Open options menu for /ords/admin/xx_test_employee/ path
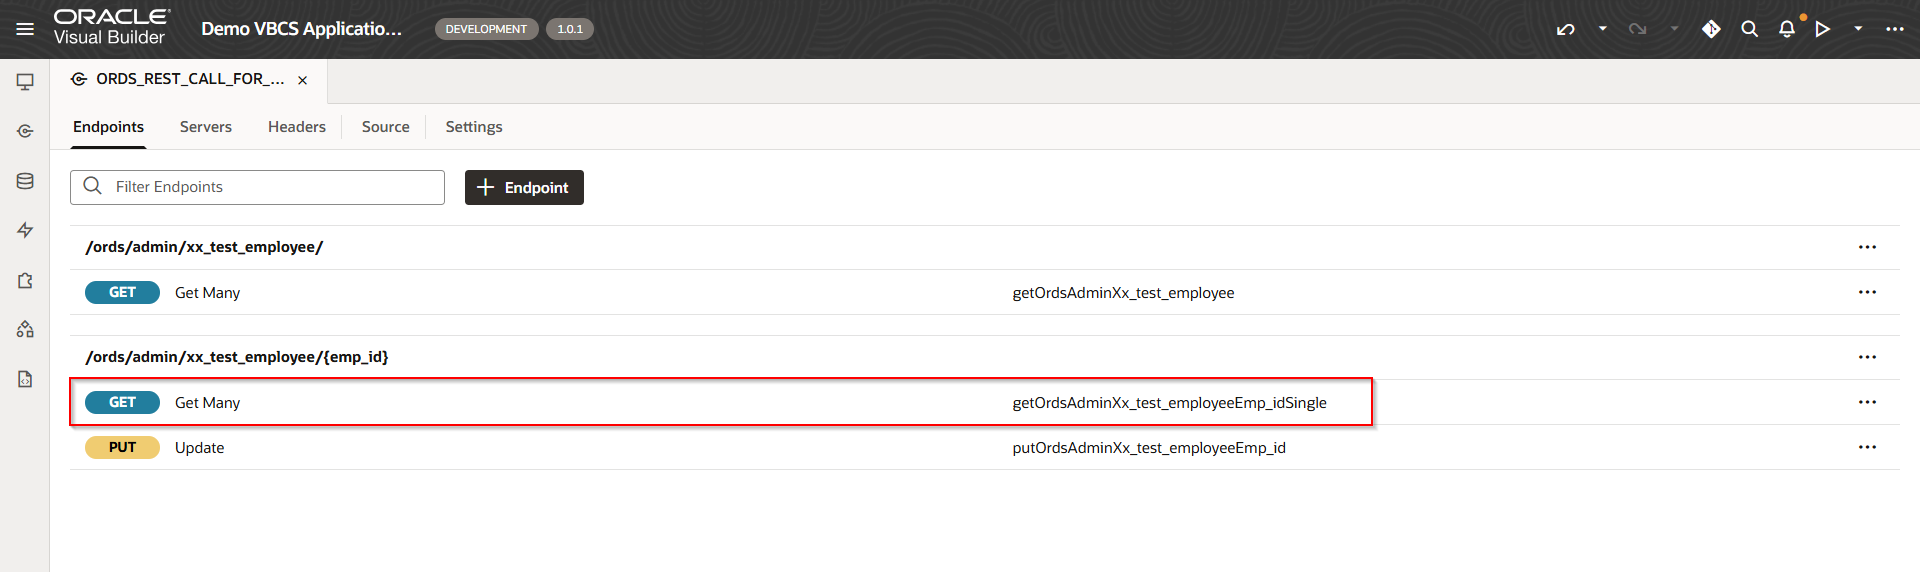1920x572 pixels. (1867, 247)
